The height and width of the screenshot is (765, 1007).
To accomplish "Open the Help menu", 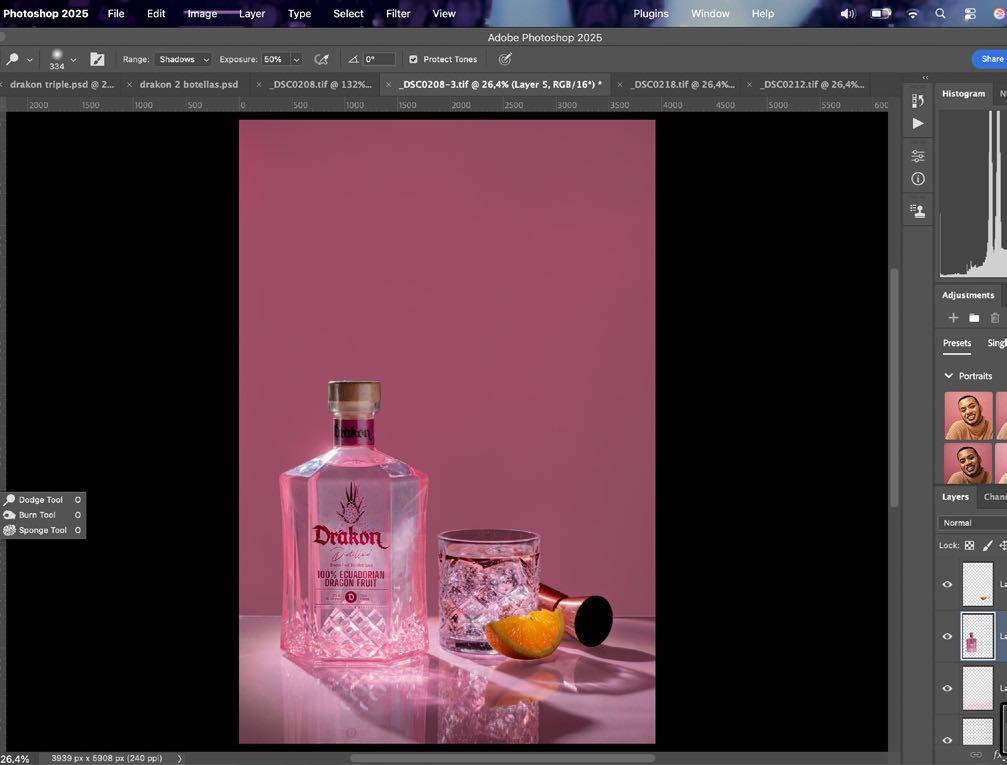I will pyautogui.click(x=763, y=13).
